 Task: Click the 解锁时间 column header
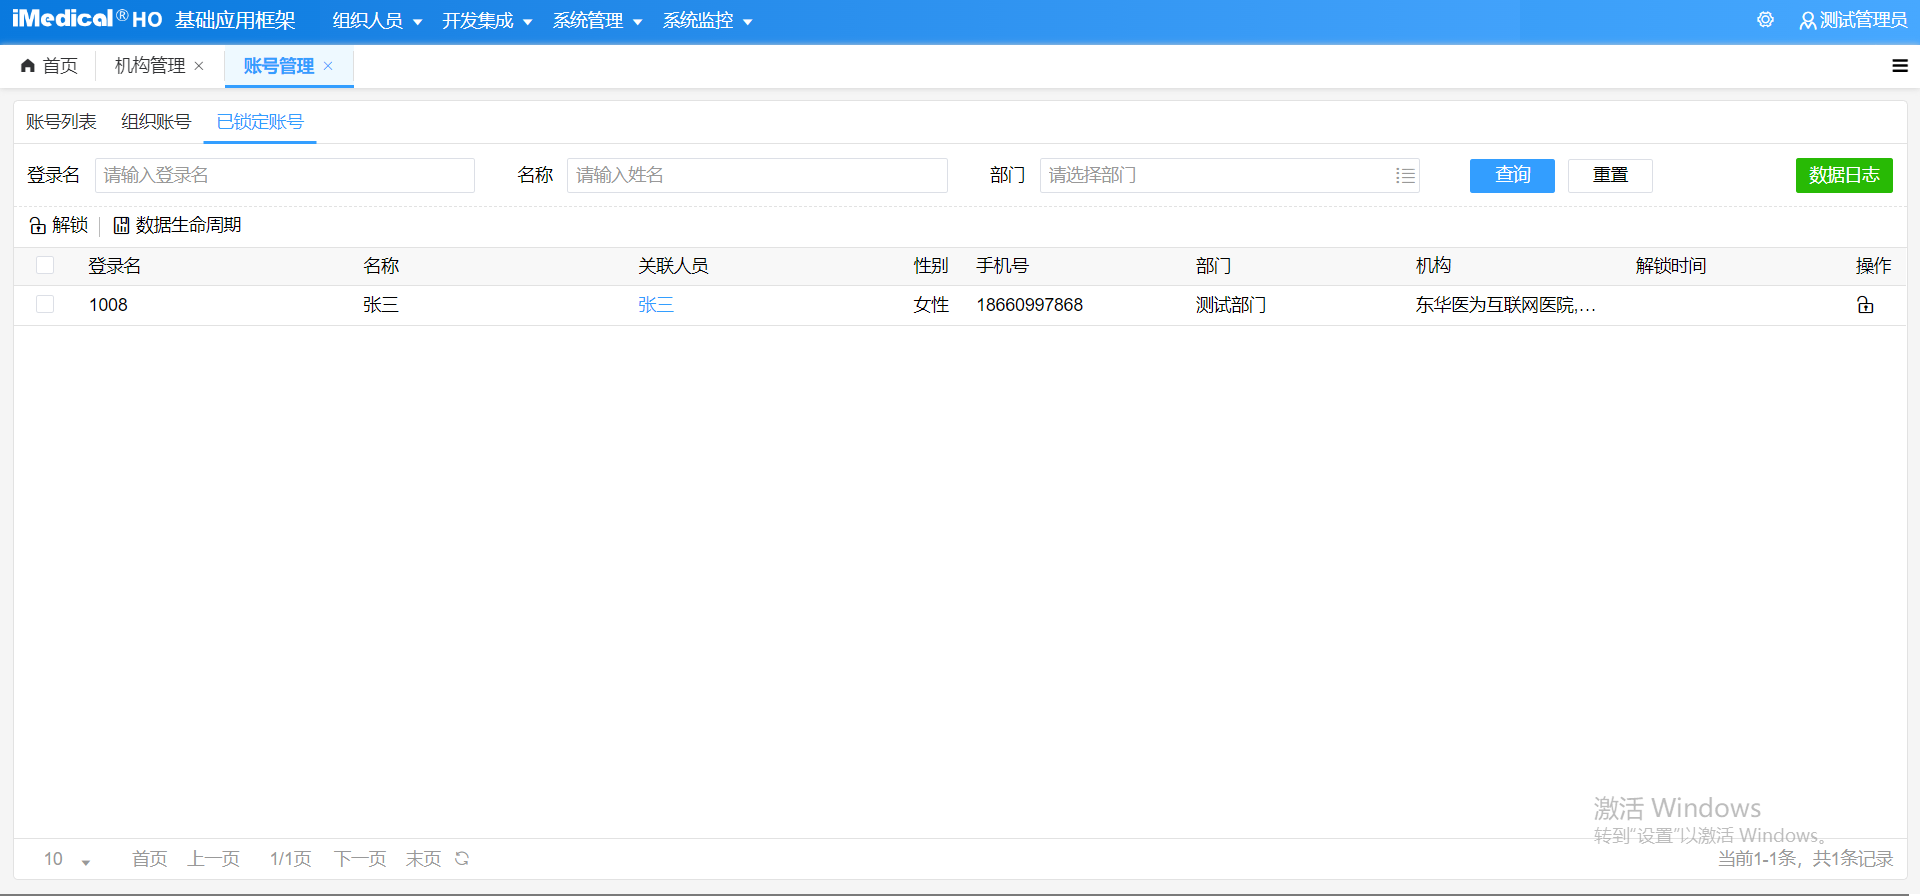1671,266
